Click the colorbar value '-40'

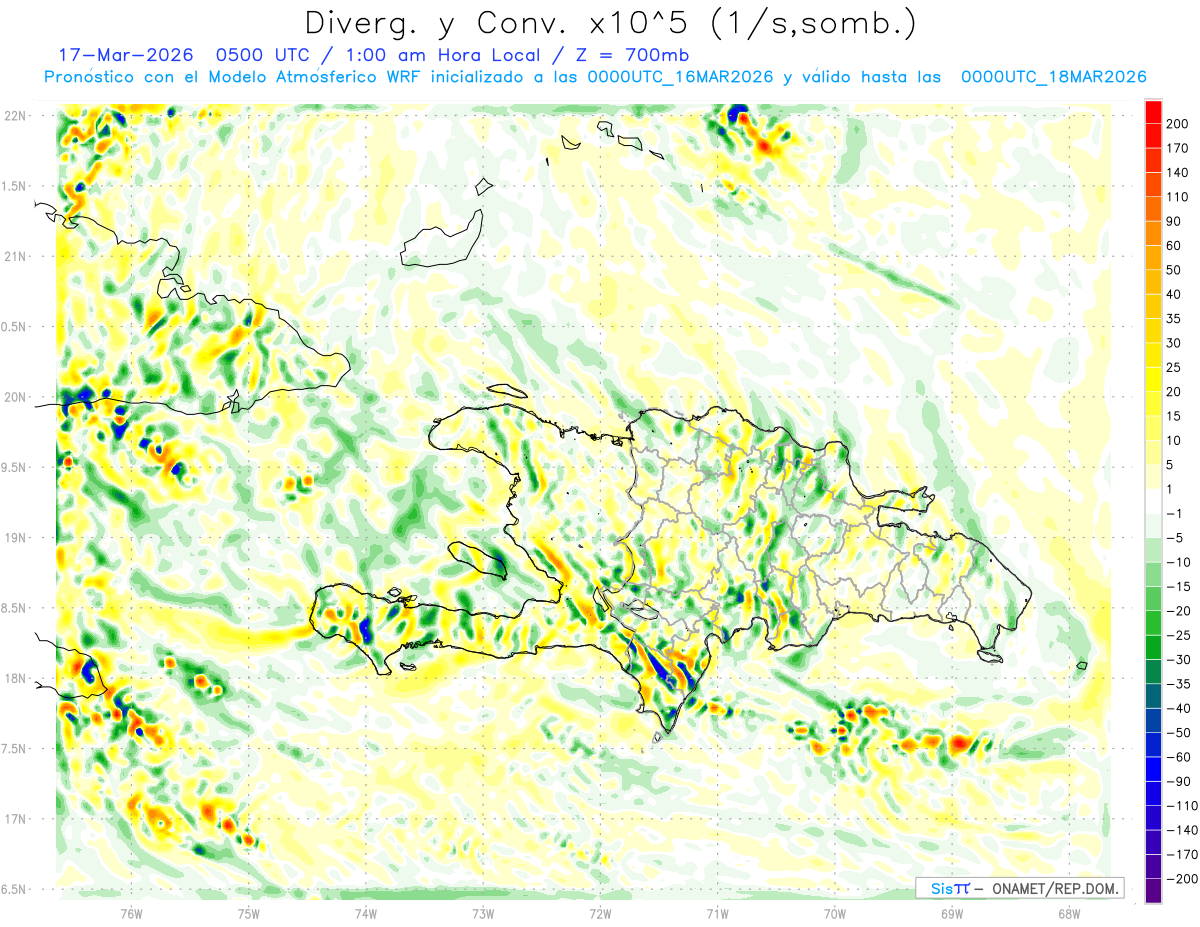(1178, 708)
